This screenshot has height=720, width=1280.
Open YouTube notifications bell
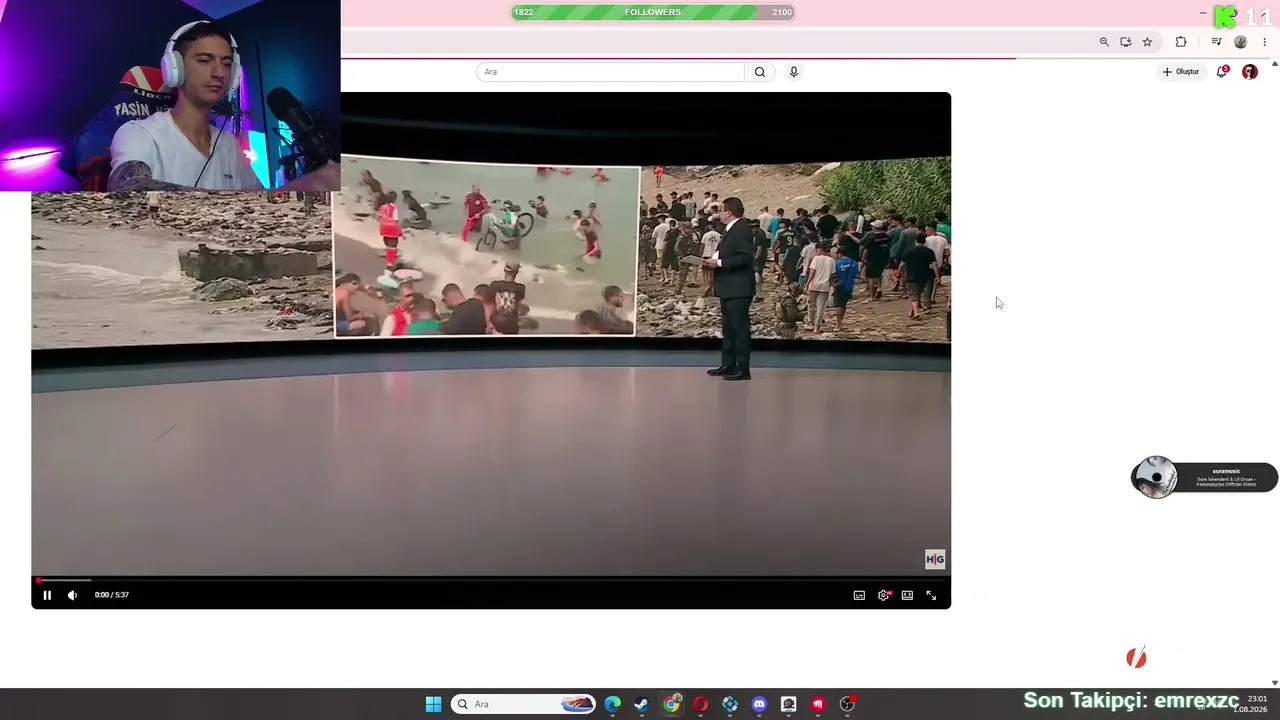tap(1222, 72)
